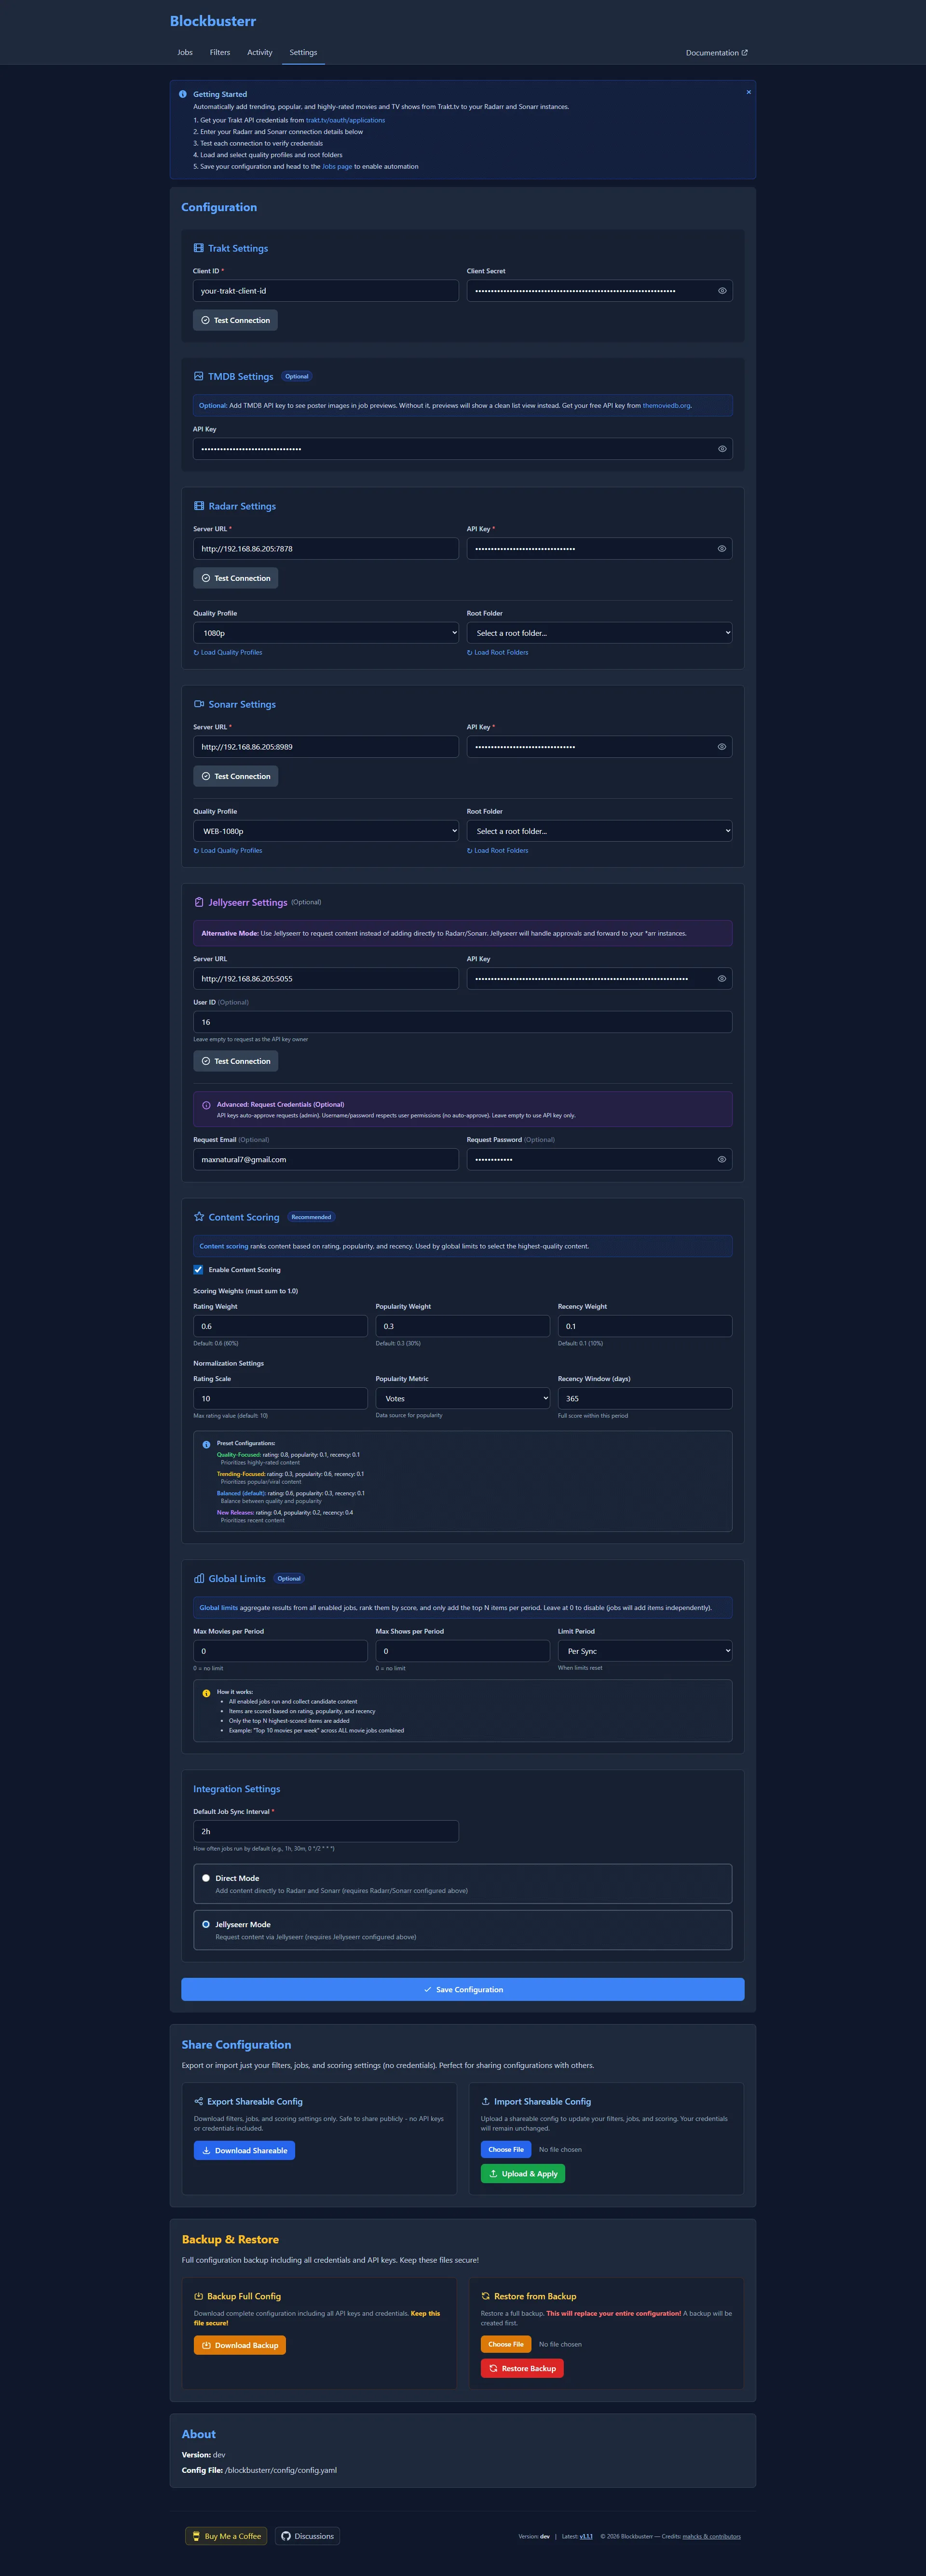Open the trakt.tv/oauth/applications link
The height and width of the screenshot is (2576, 926).
[x=345, y=120]
